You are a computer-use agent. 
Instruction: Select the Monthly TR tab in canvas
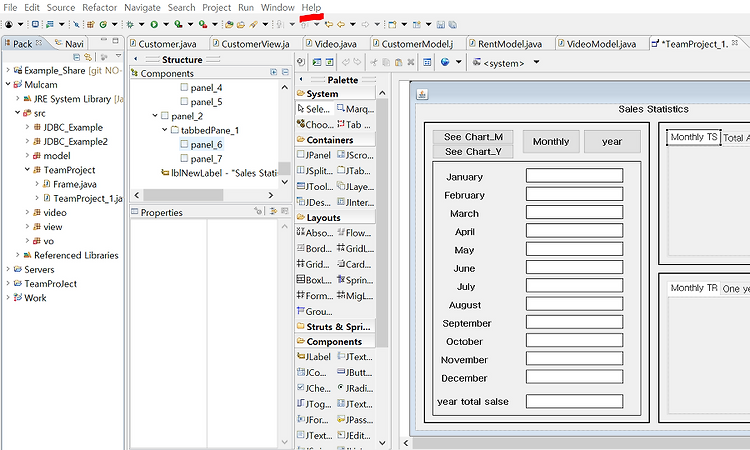[x=694, y=288]
